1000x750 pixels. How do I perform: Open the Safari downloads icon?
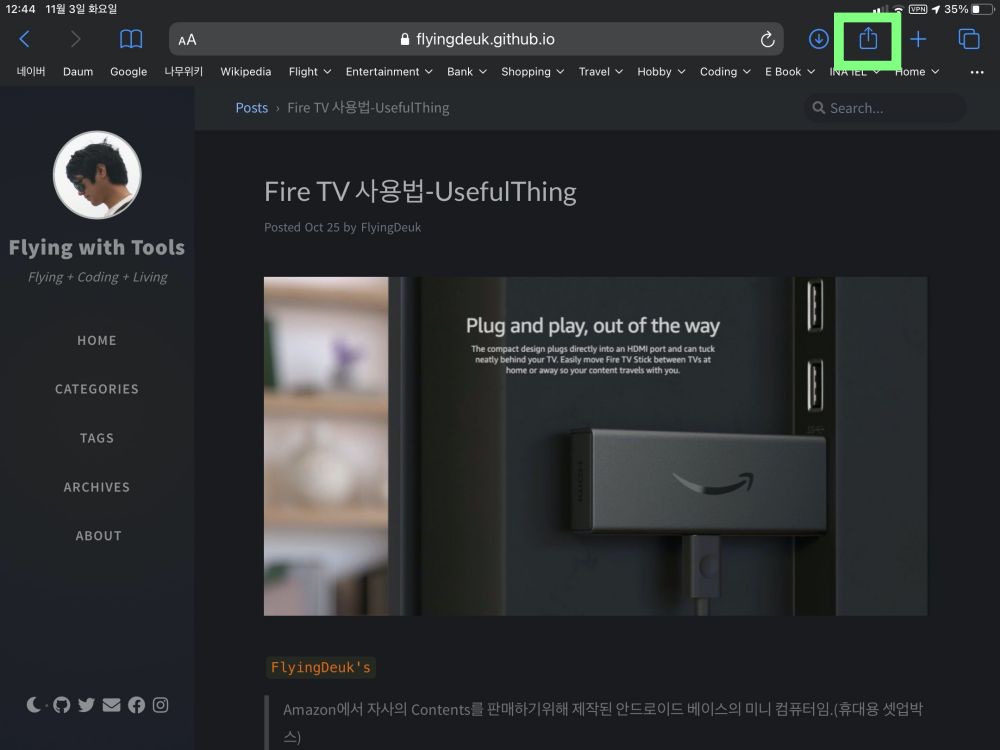pos(818,40)
